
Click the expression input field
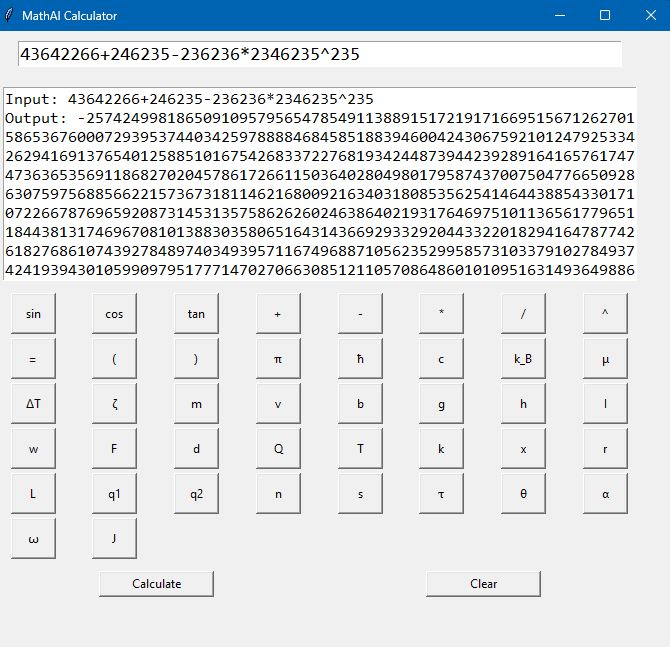click(x=320, y=55)
